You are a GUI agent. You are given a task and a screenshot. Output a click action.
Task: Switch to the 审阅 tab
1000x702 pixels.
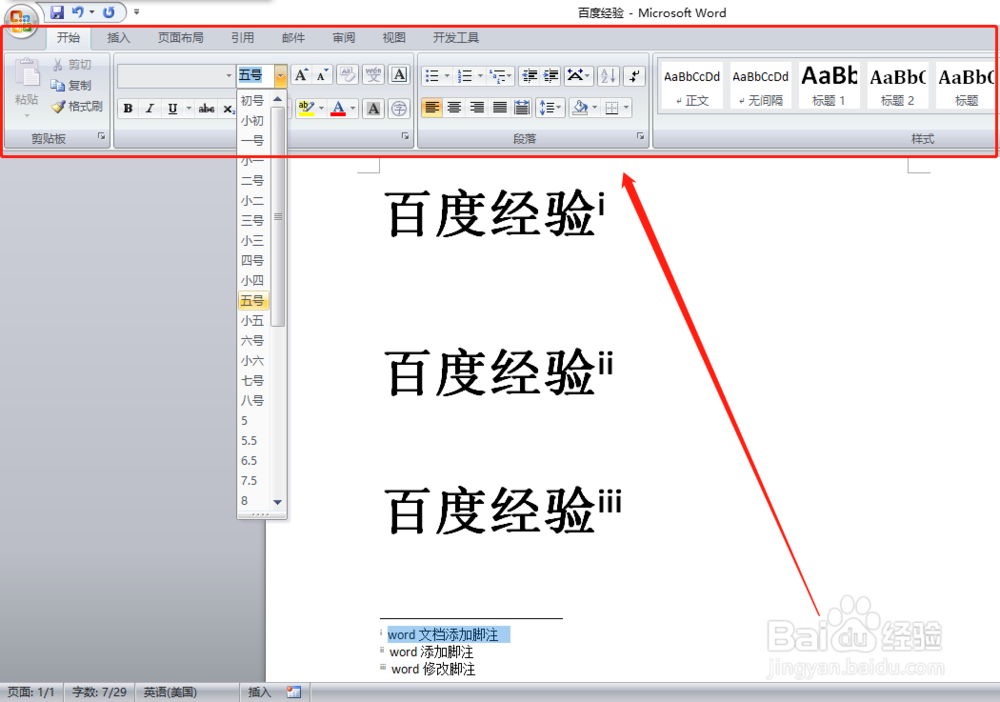pyautogui.click(x=344, y=38)
